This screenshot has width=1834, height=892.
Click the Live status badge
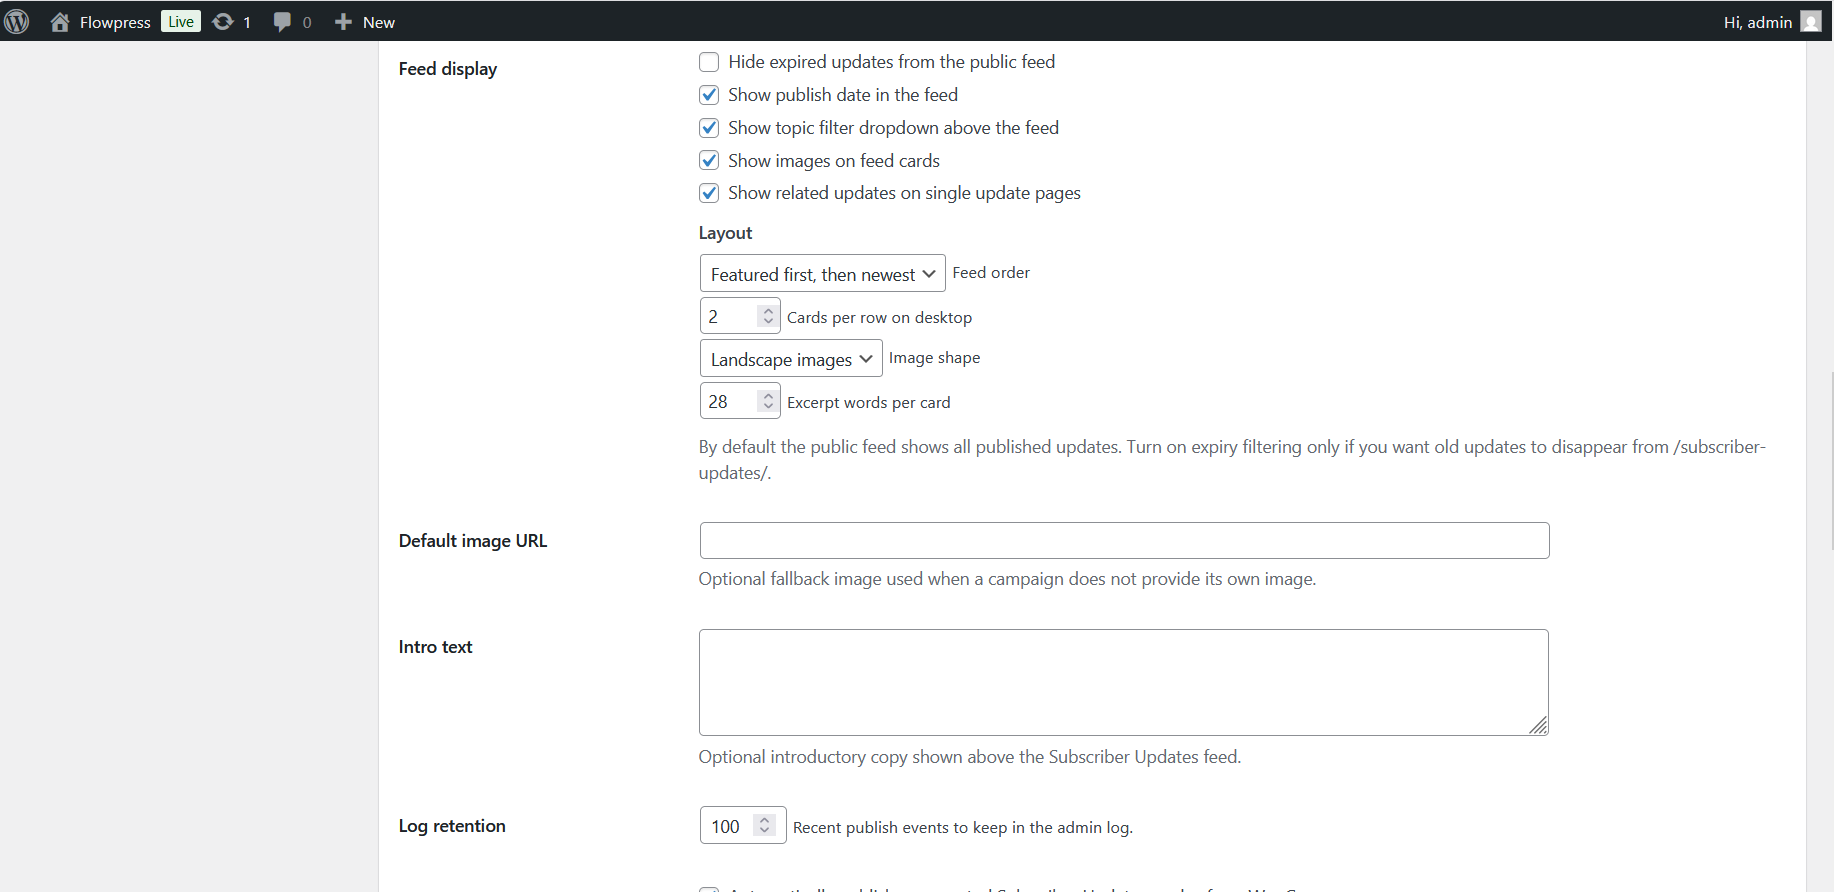[181, 22]
